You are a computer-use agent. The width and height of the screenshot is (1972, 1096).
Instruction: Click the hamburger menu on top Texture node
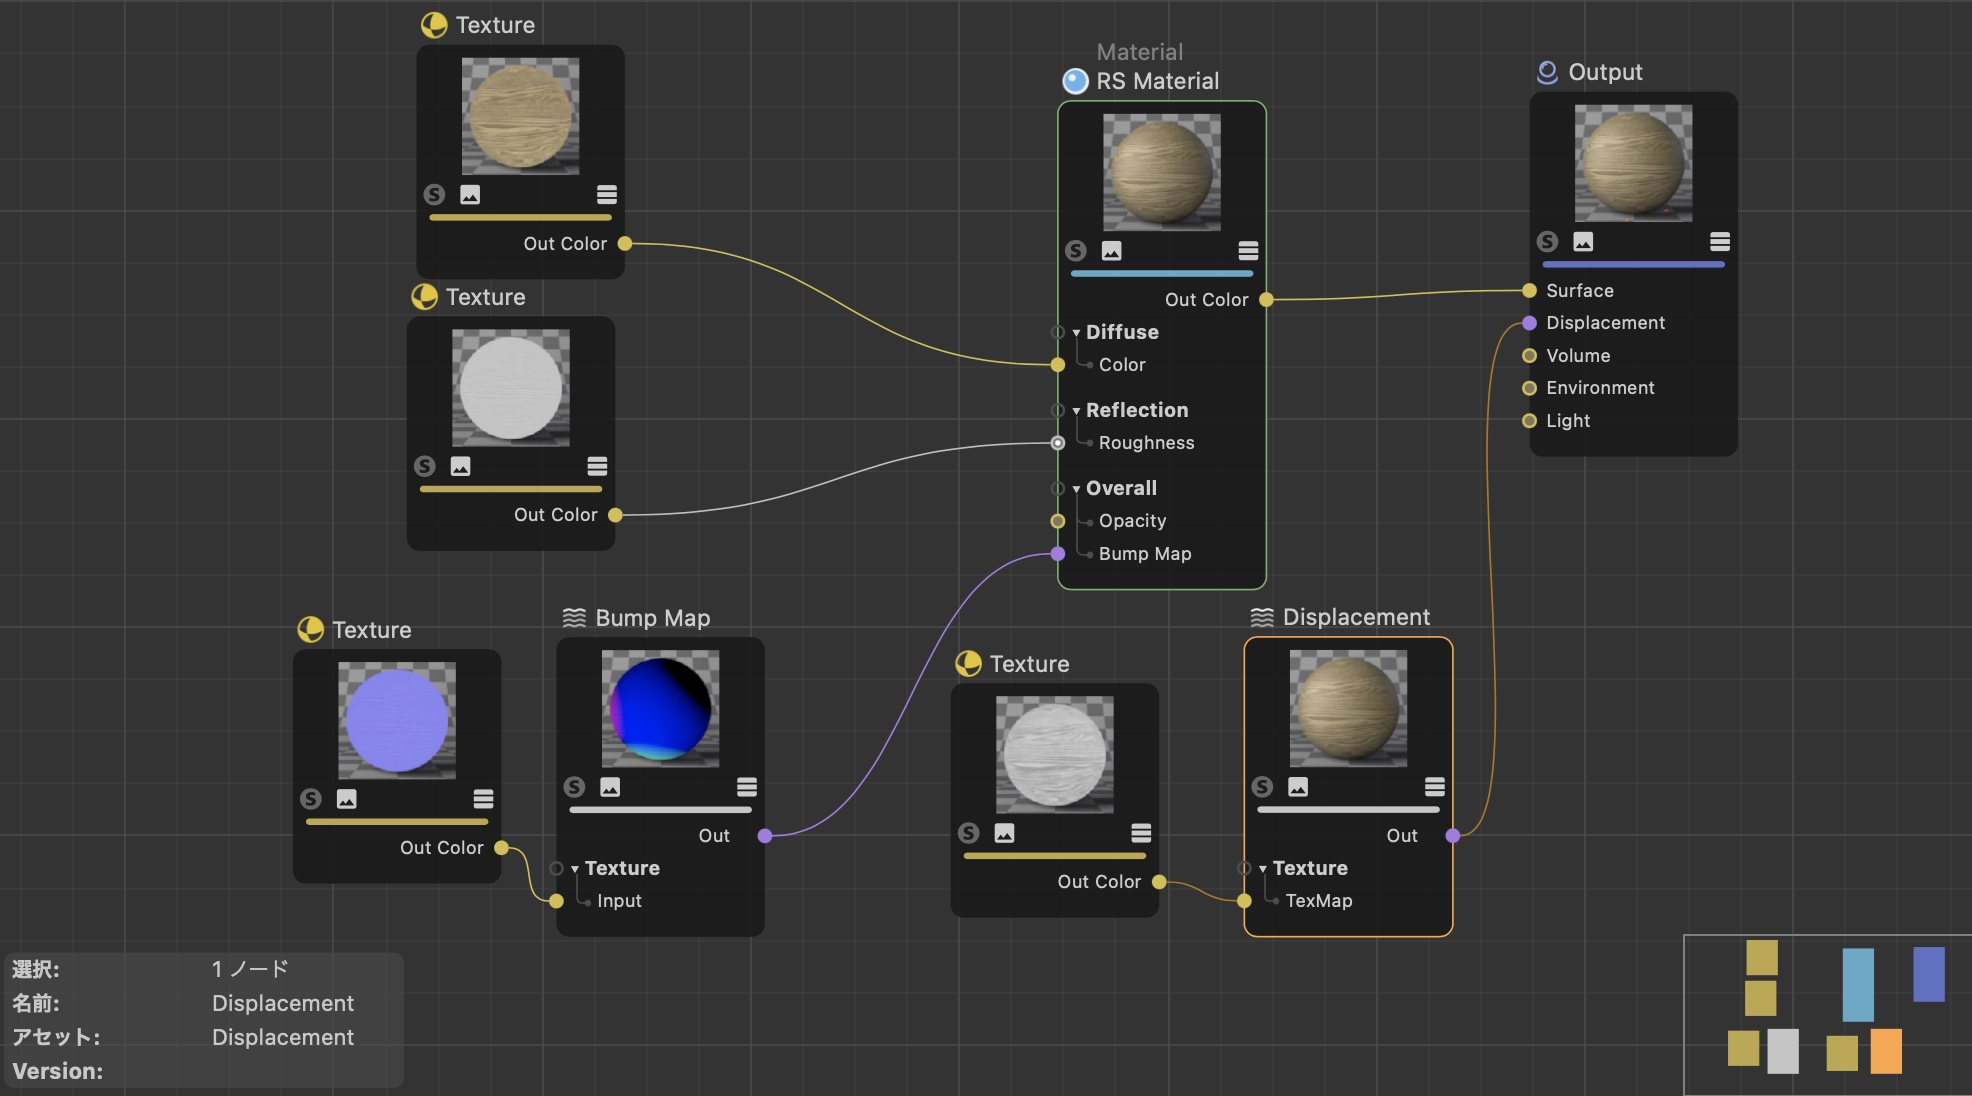[606, 195]
